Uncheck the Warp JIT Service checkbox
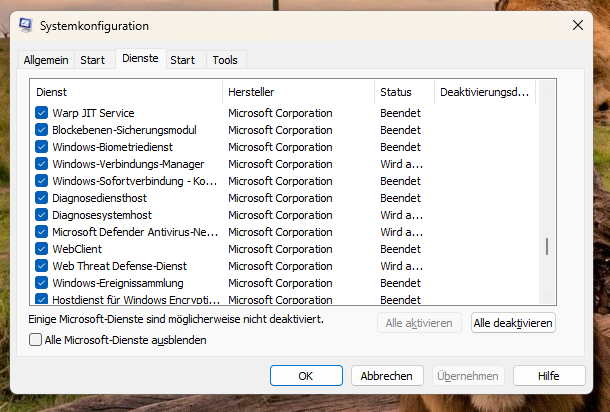 tap(42, 113)
